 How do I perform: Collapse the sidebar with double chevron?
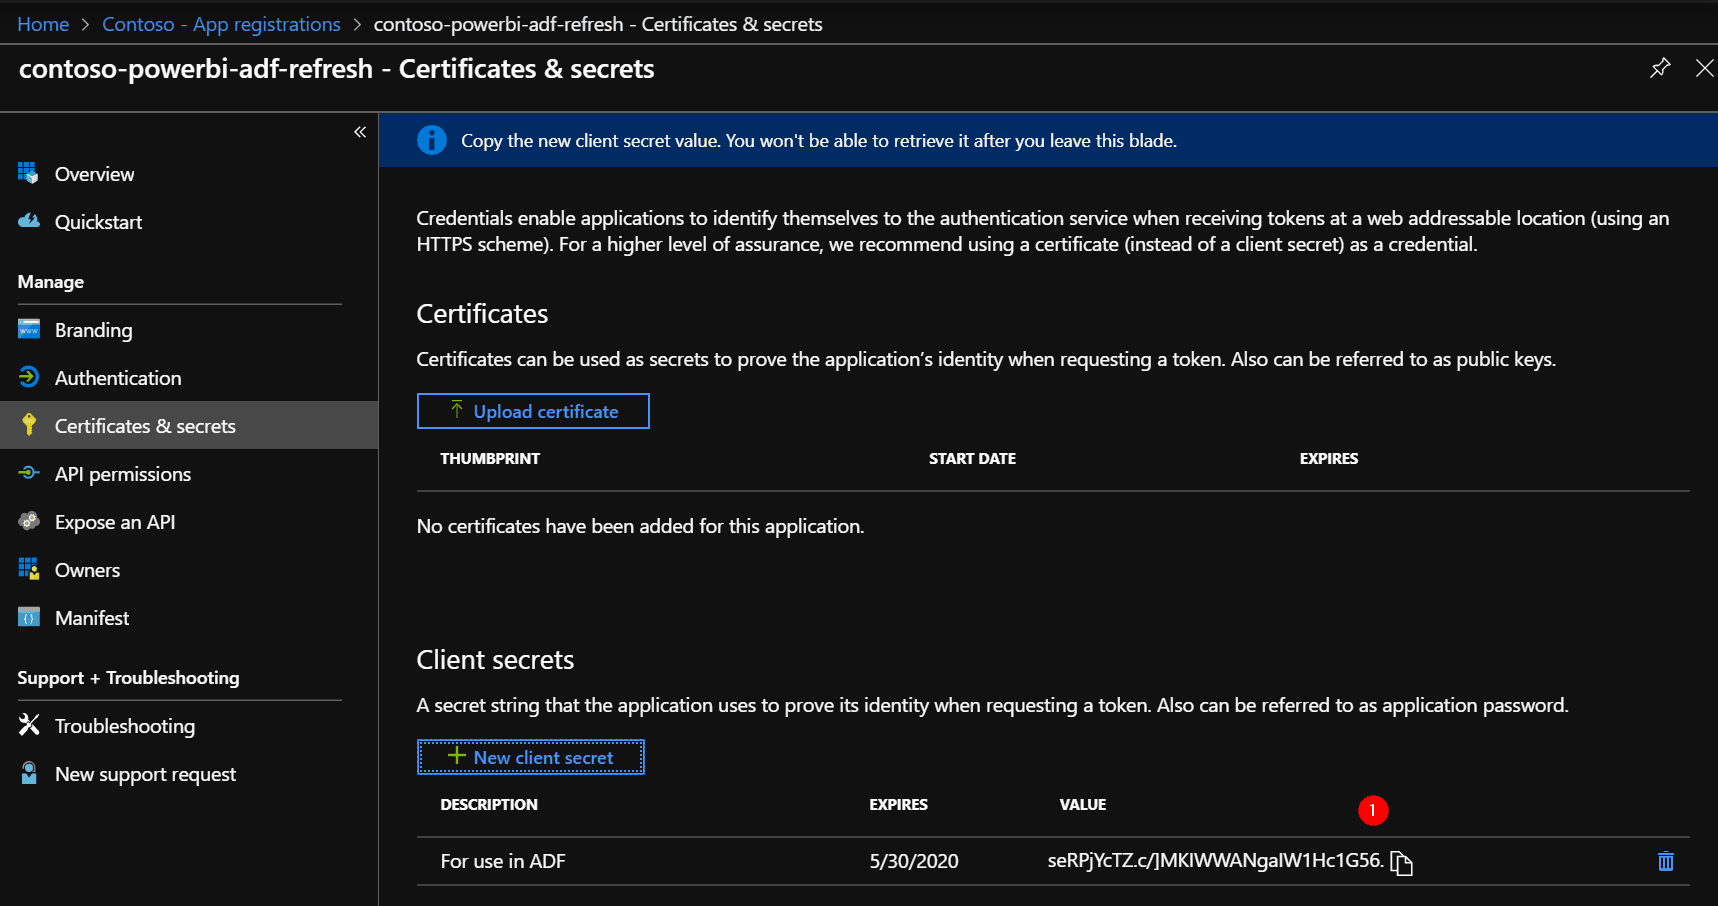click(x=360, y=132)
